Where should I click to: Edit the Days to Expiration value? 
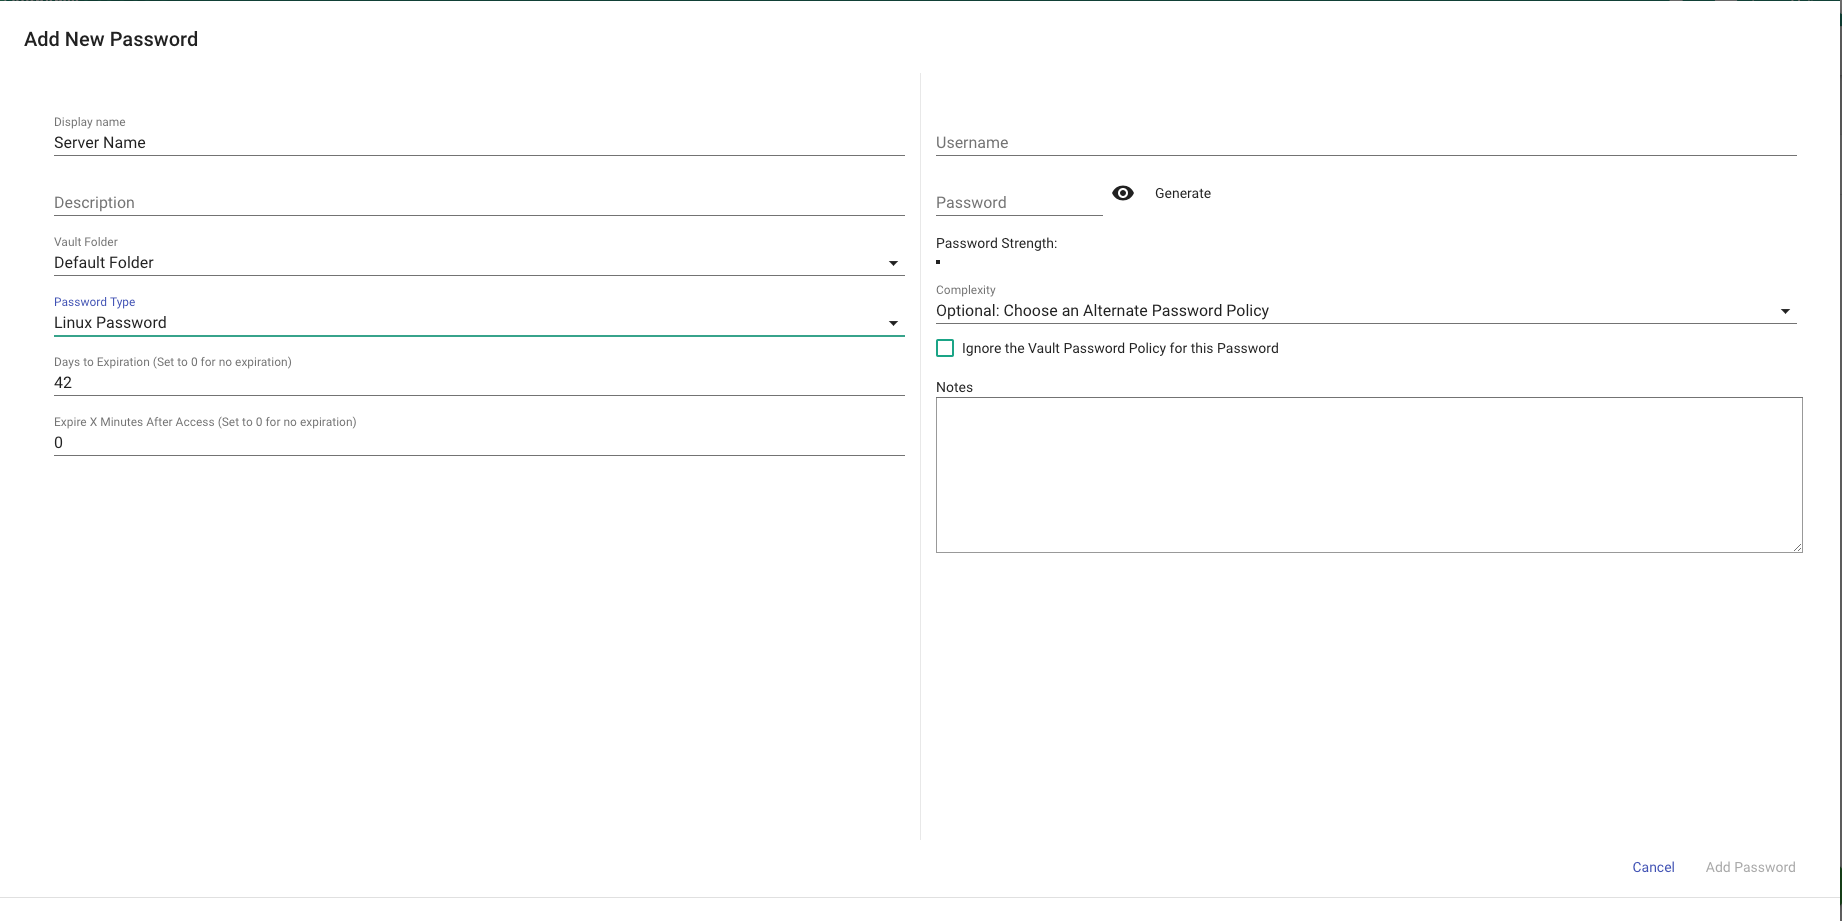click(x=479, y=383)
